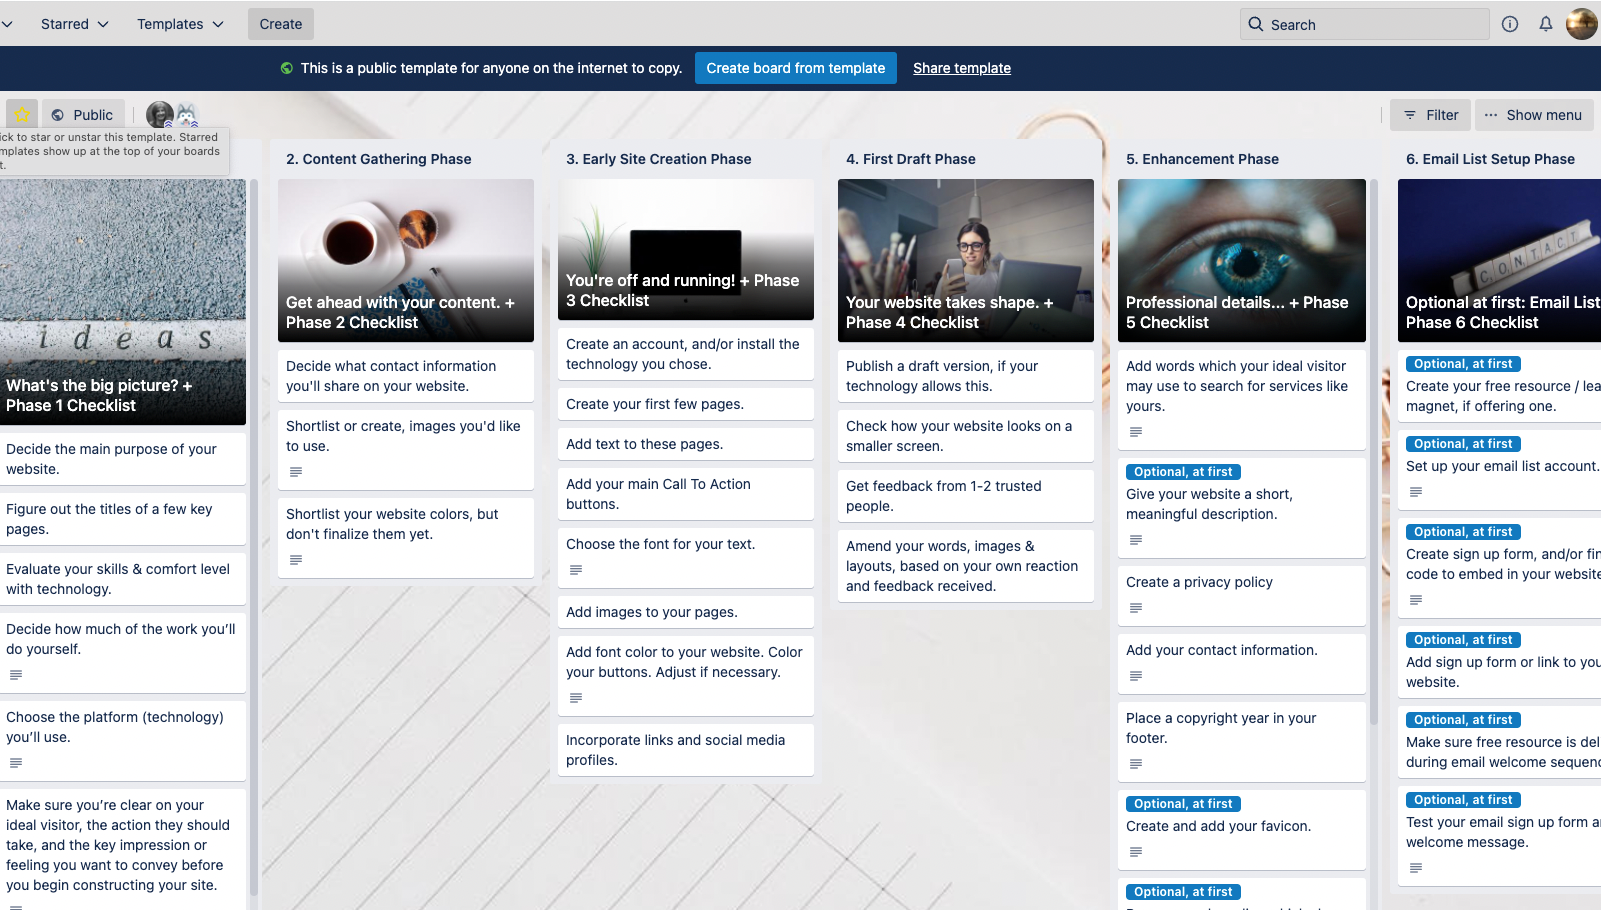Click scrollbar of Enhancement Phase list
Image resolution: width=1601 pixels, height=910 pixels.
[1374, 450]
